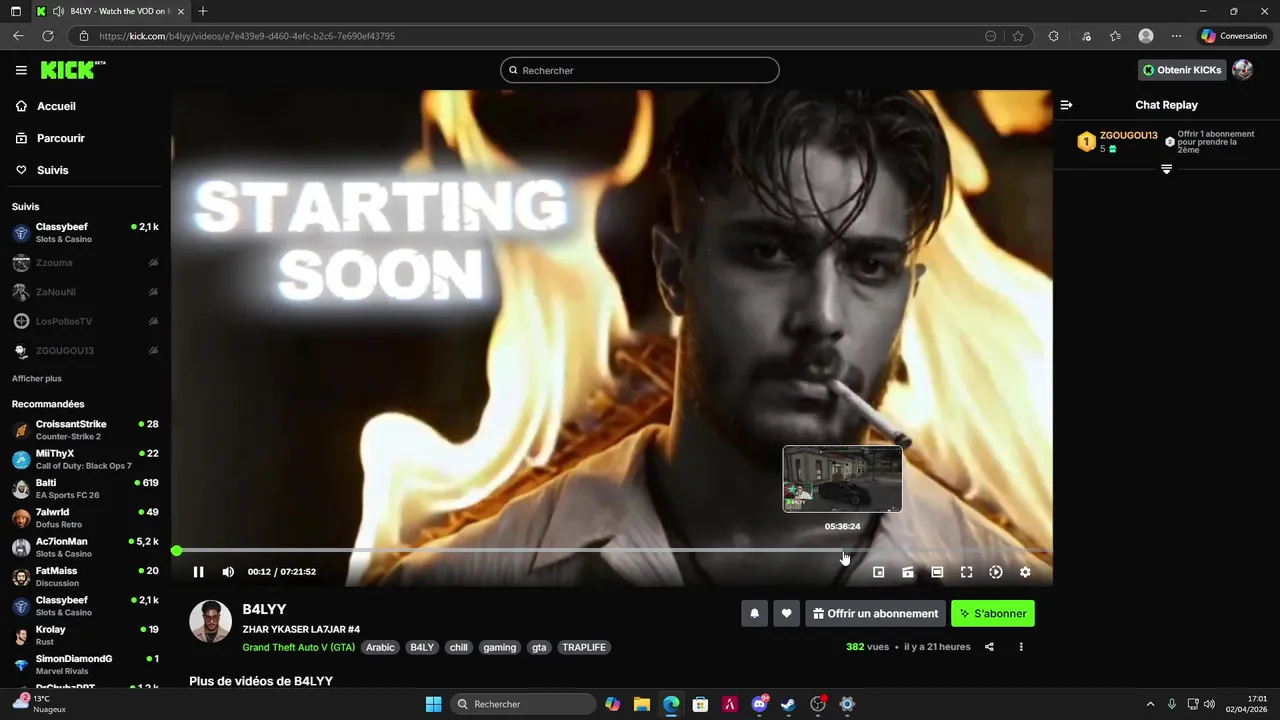
Task: Open ZGOUGOU13 channel in sidebar
Action: click(84, 351)
